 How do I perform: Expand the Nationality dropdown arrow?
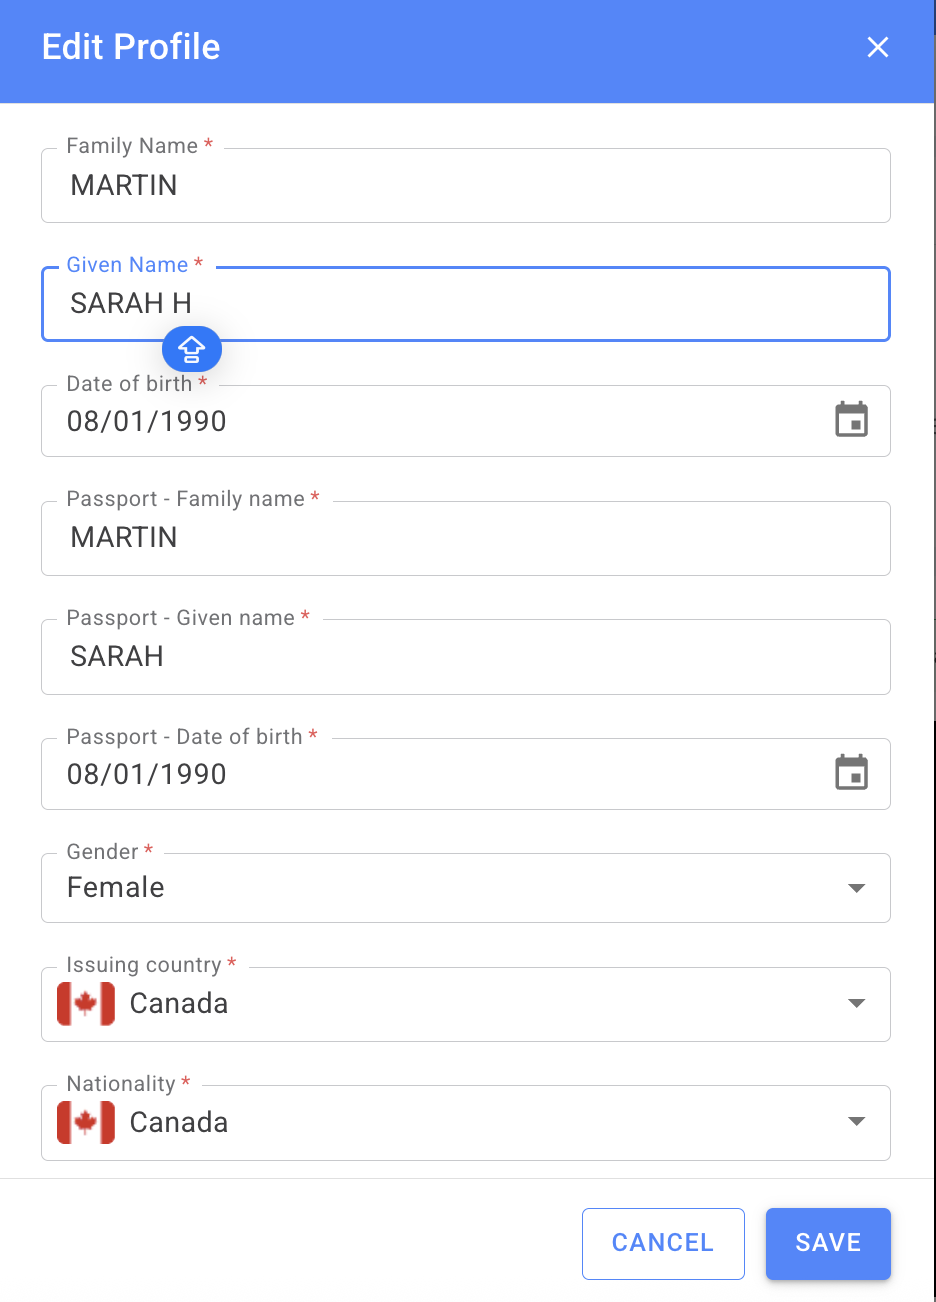coord(856,1122)
